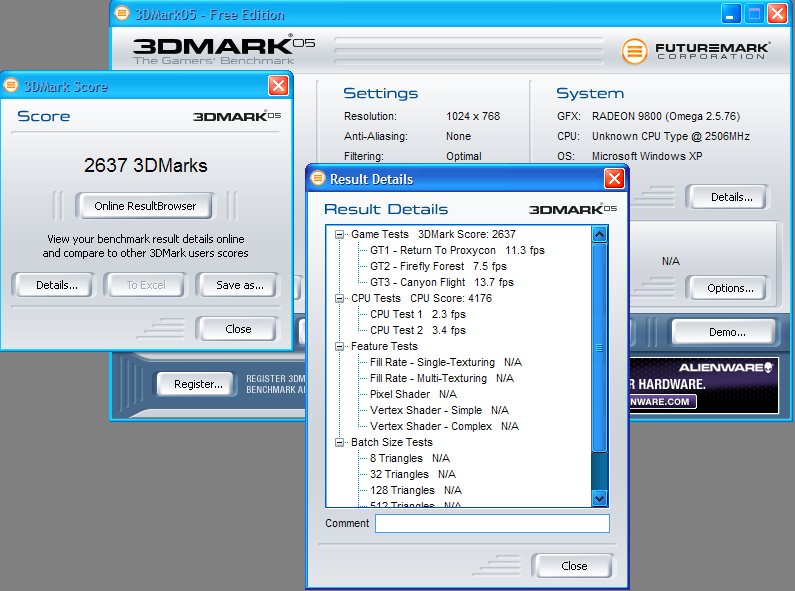
Task: Close the 3DMark Score dialog via Close button
Action: point(238,329)
